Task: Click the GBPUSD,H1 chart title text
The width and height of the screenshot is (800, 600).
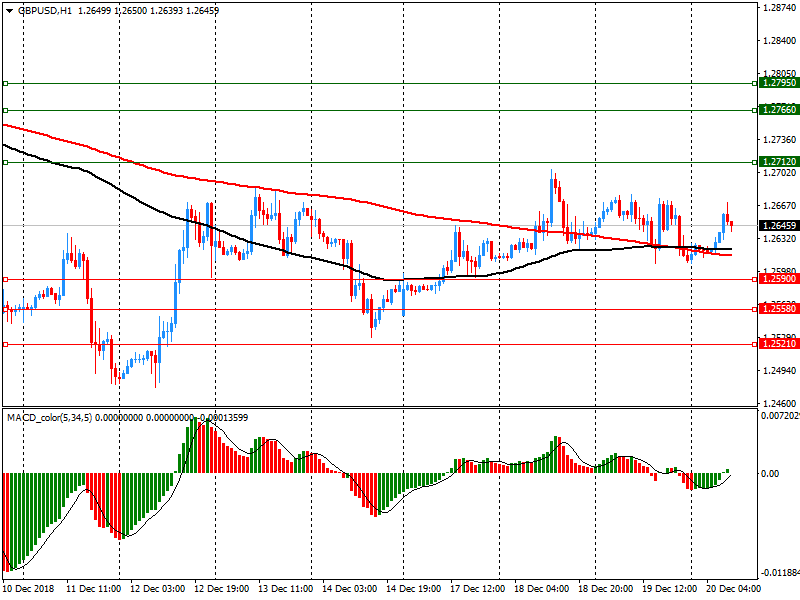Action: (45, 11)
